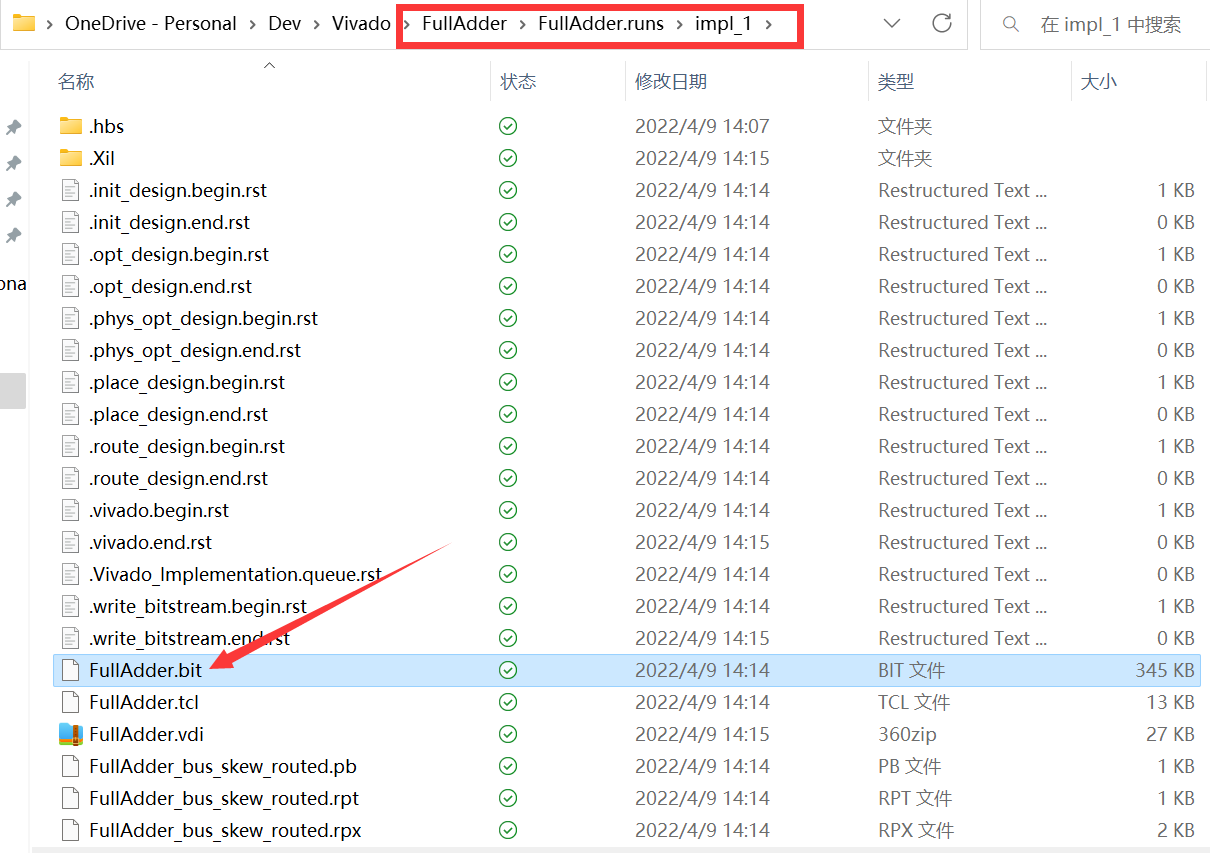Select FullAdder_bus_skew_routed.rpt file
The height and width of the screenshot is (853, 1210).
pyautogui.click(x=223, y=798)
